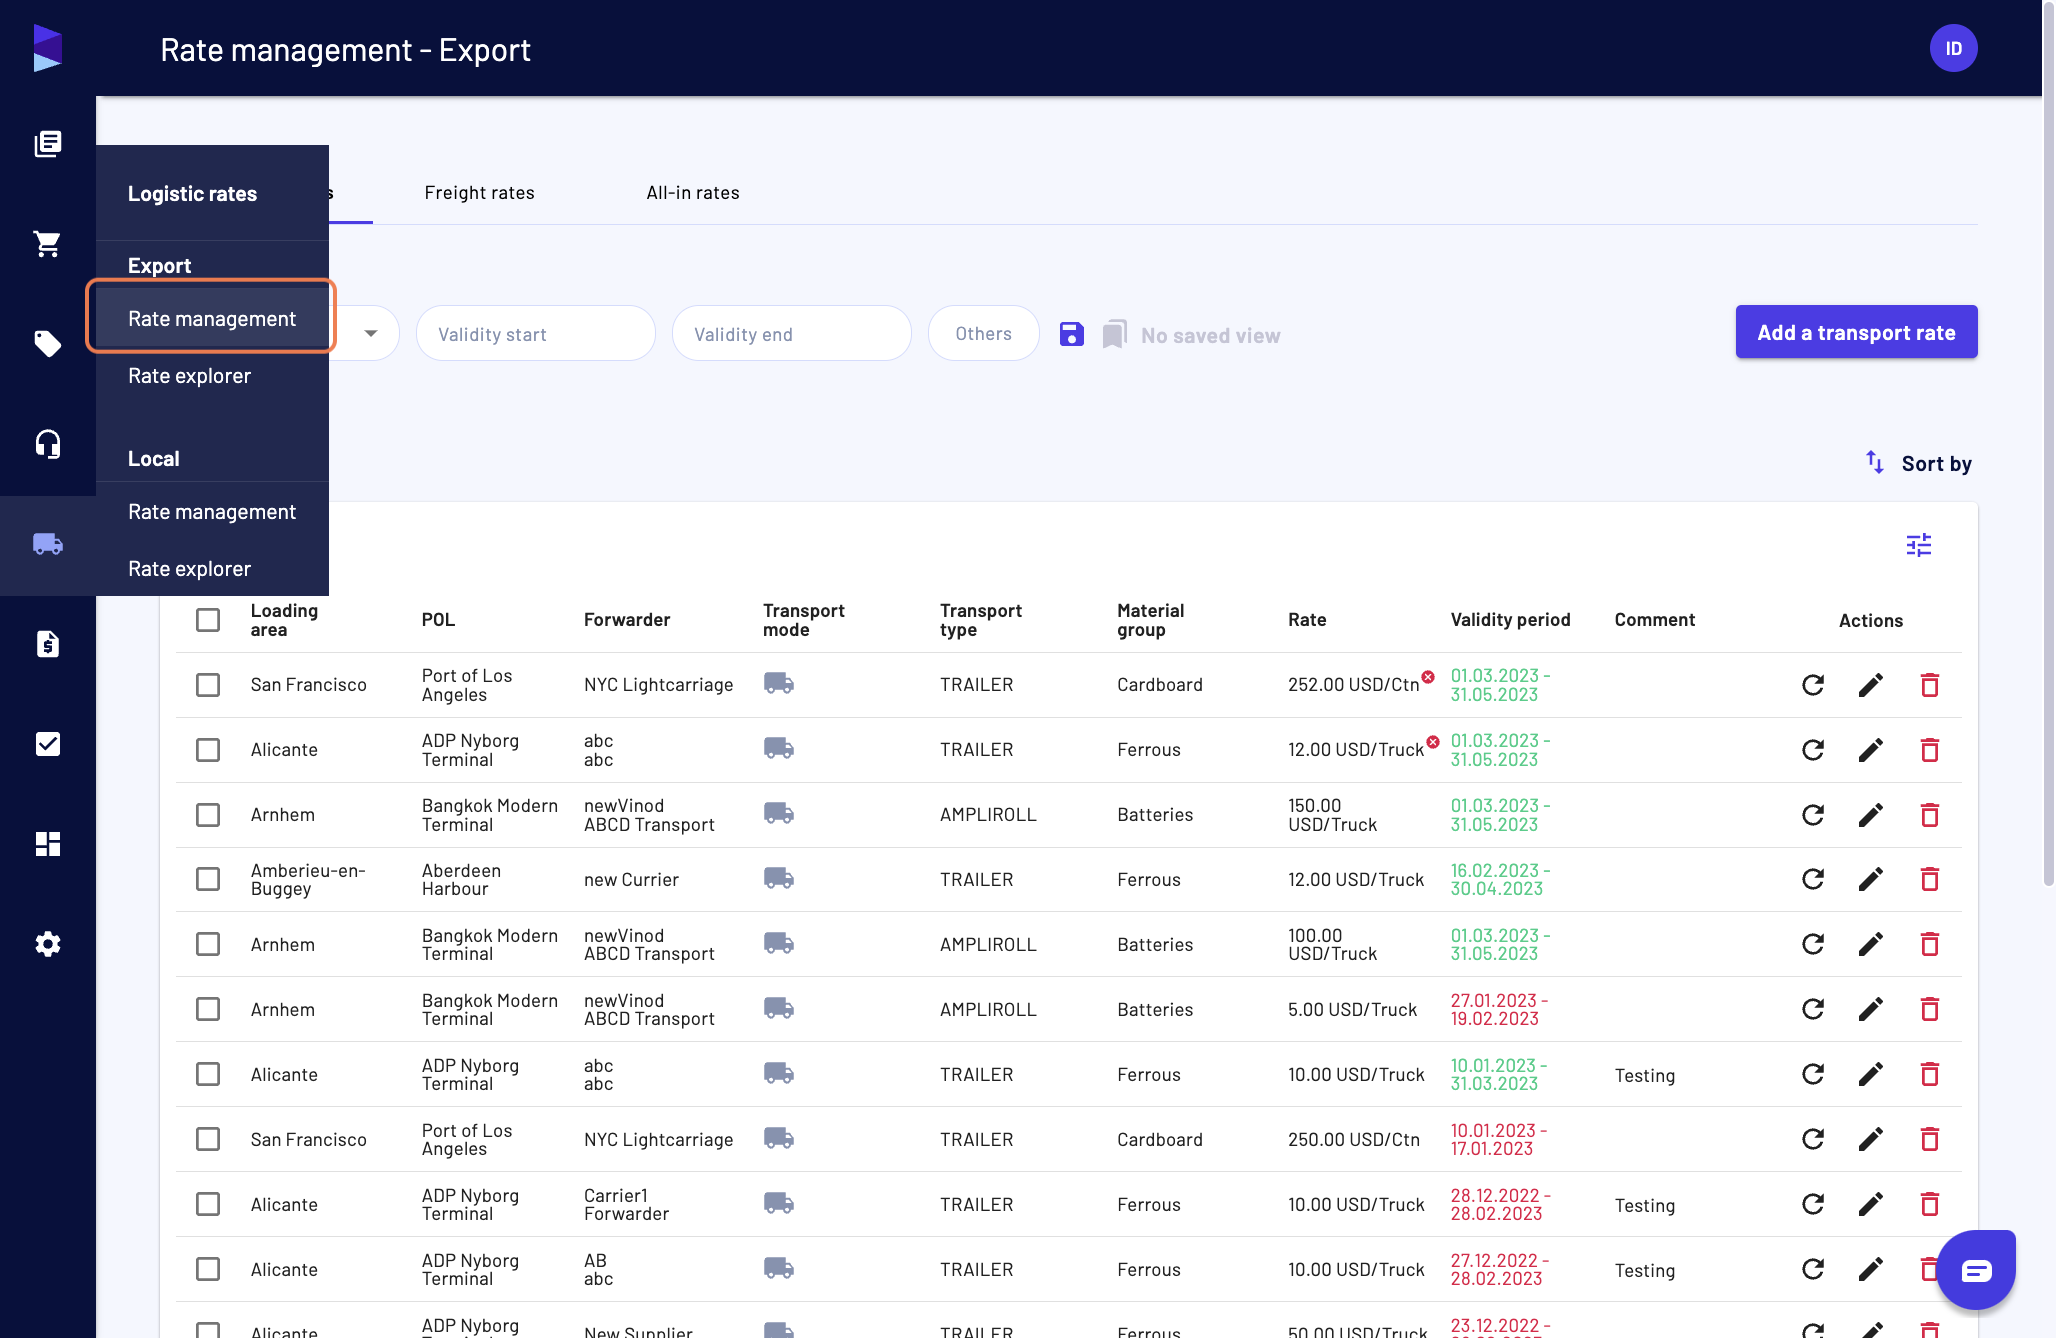
Task: Open the dashboard sidebar icon
Action: 48,844
